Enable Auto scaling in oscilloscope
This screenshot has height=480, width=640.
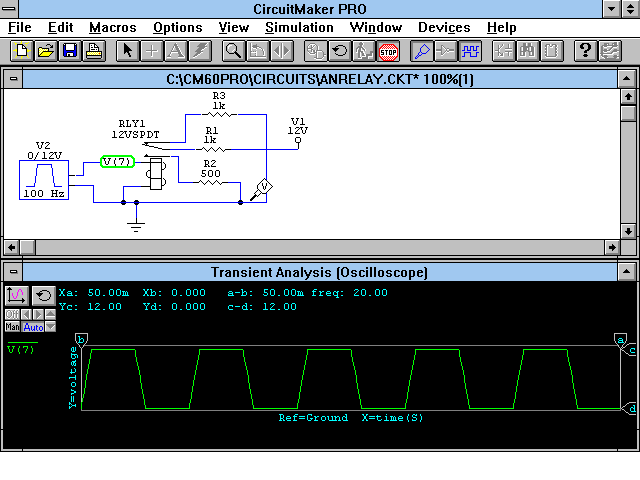(33, 327)
